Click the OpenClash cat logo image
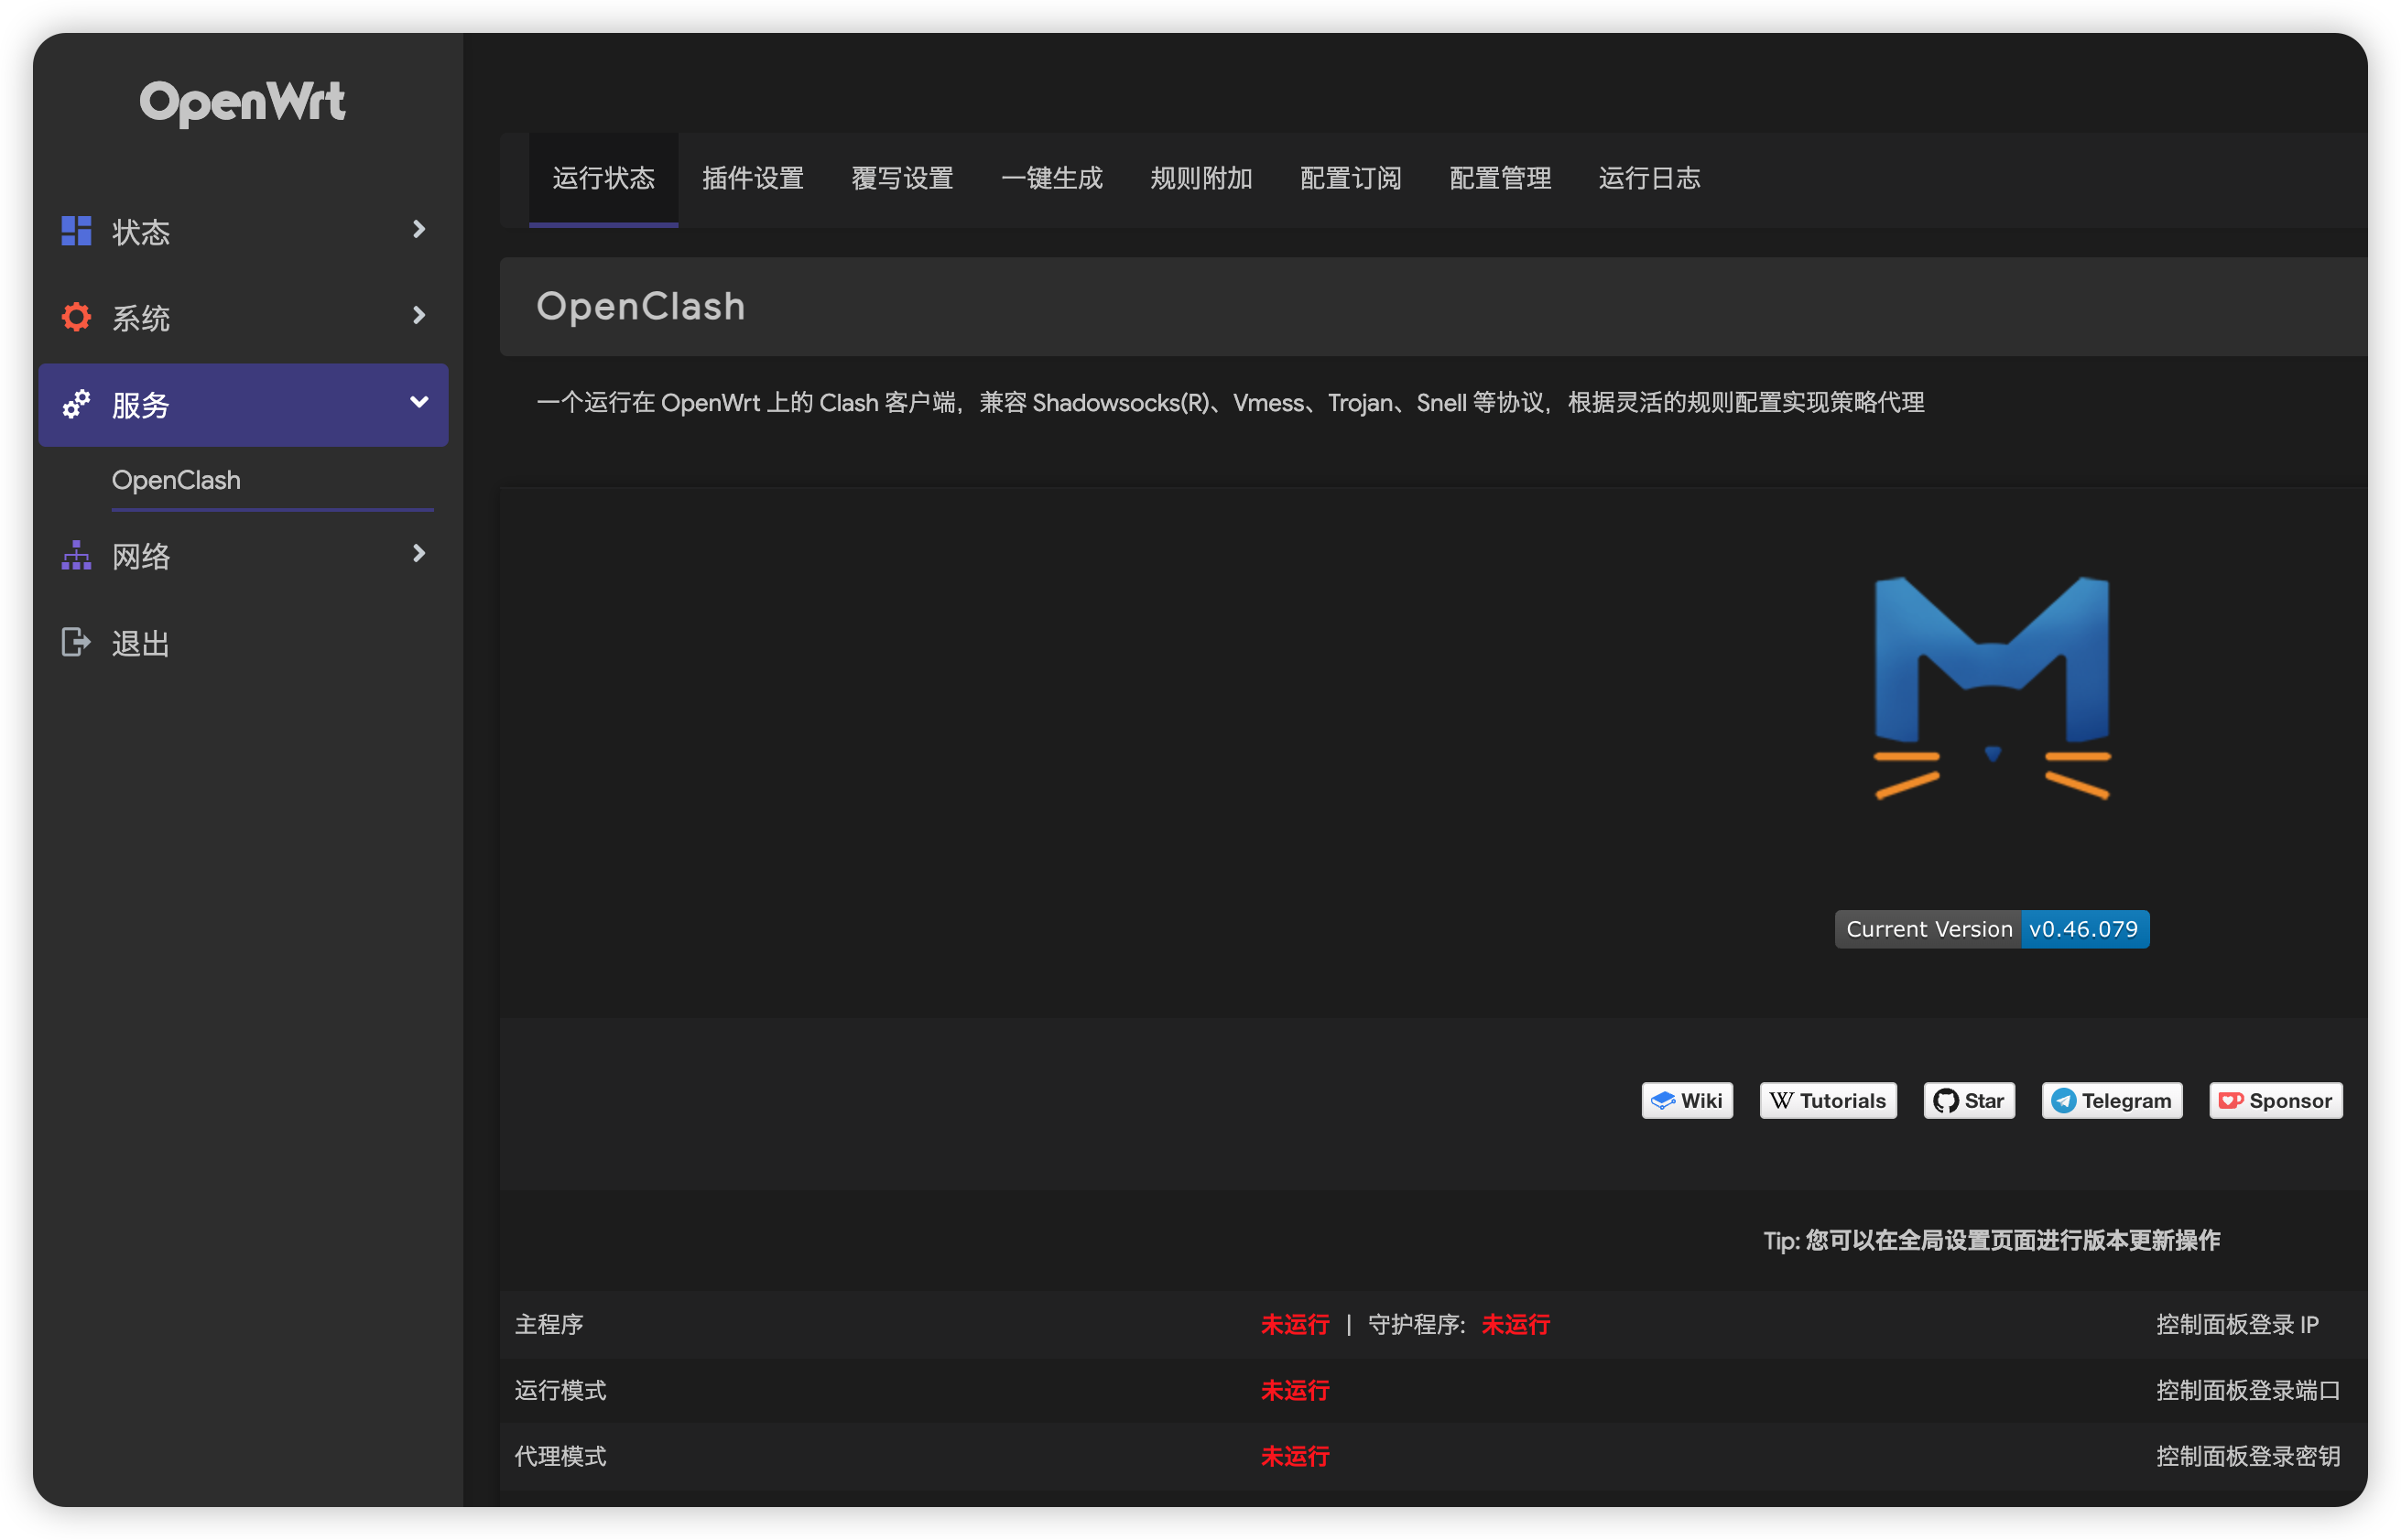Screen dimensions: 2401x1540 (1991, 688)
